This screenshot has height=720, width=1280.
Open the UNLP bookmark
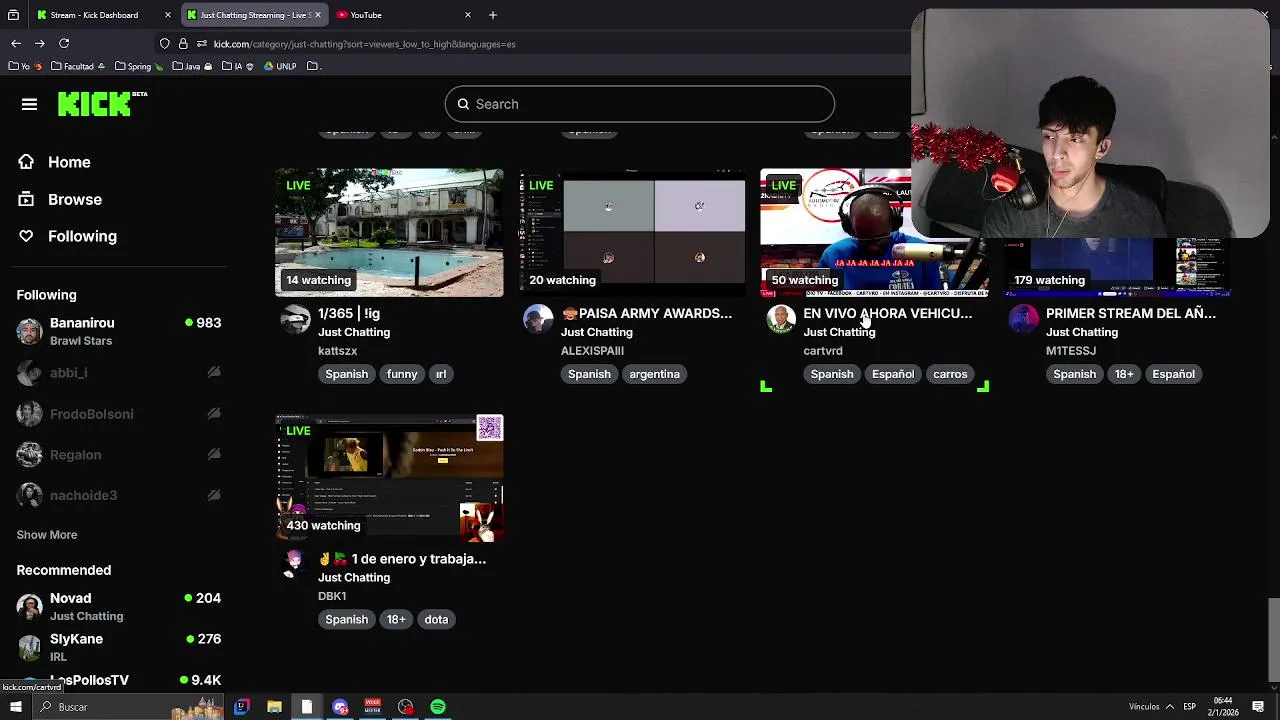[279, 67]
